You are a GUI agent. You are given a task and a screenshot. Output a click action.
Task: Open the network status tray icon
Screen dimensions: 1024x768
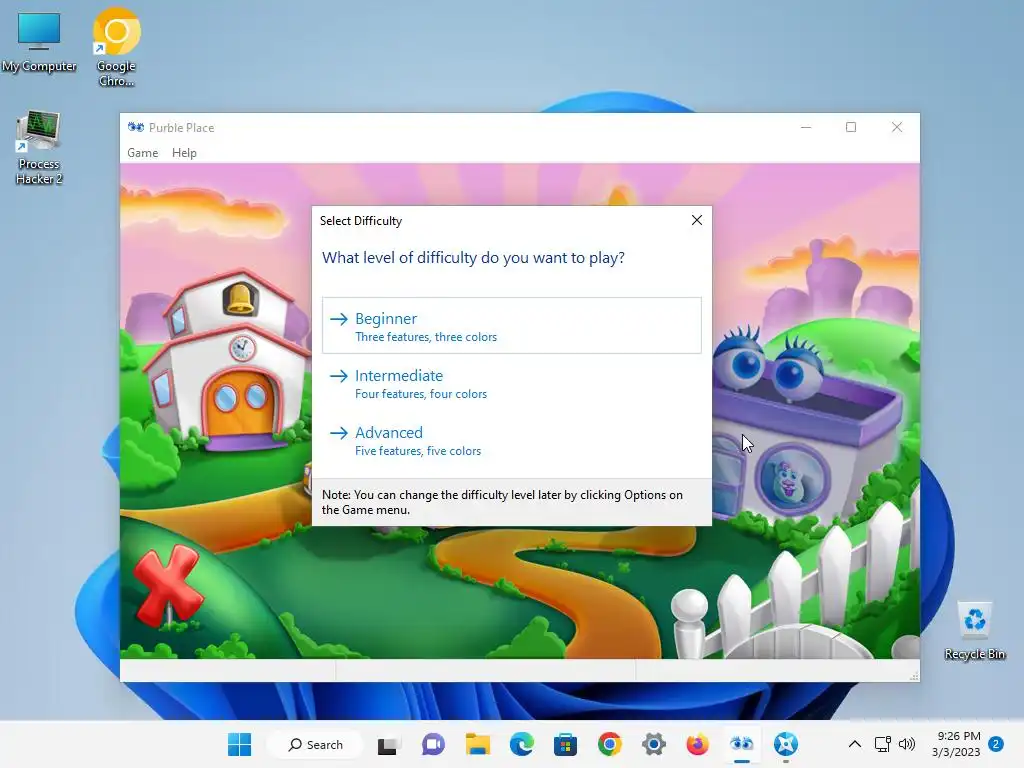pos(882,744)
